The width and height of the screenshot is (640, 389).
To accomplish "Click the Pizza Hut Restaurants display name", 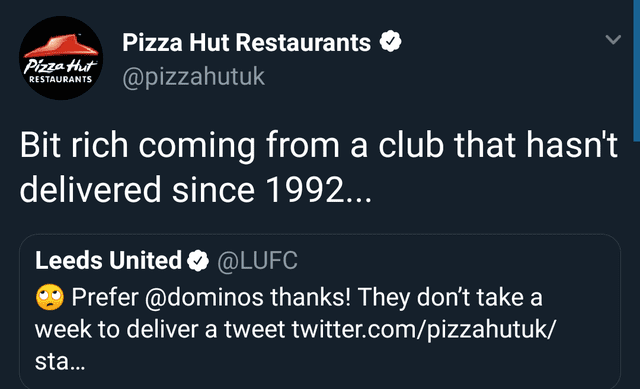I will pyautogui.click(x=247, y=42).
